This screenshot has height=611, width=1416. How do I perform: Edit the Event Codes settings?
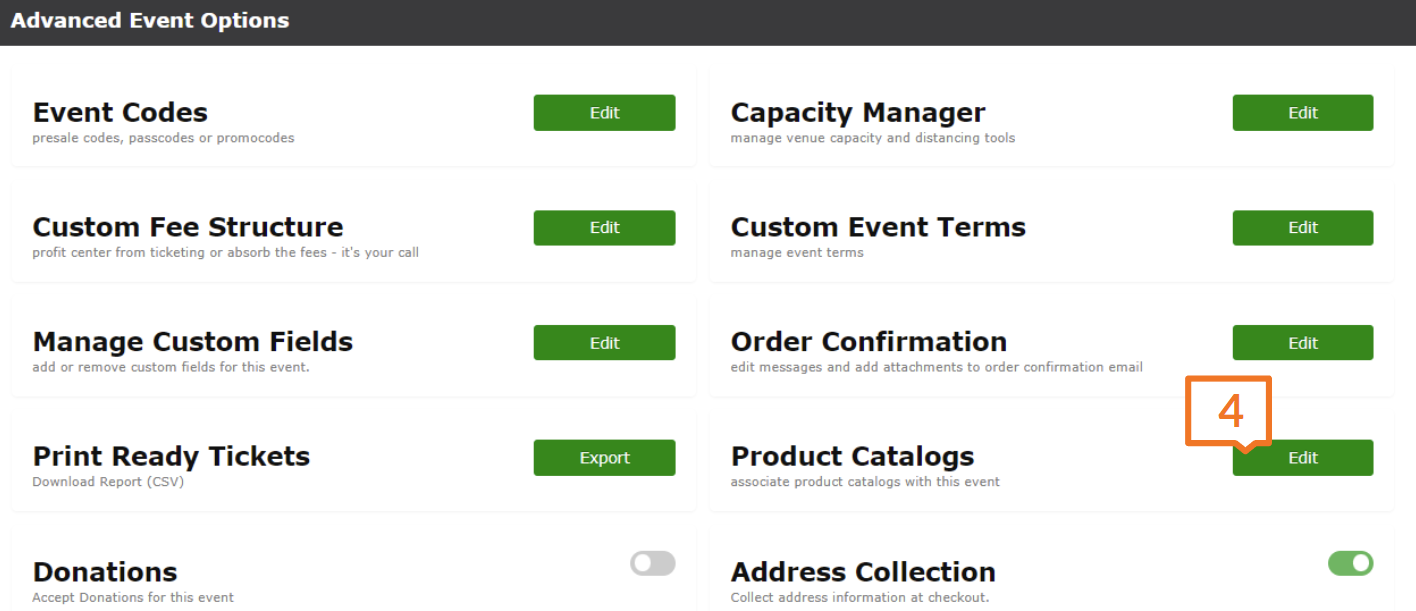coord(604,113)
